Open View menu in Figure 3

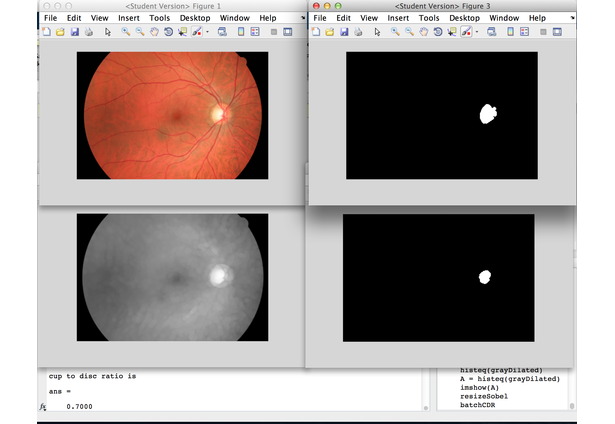(369, 18)
